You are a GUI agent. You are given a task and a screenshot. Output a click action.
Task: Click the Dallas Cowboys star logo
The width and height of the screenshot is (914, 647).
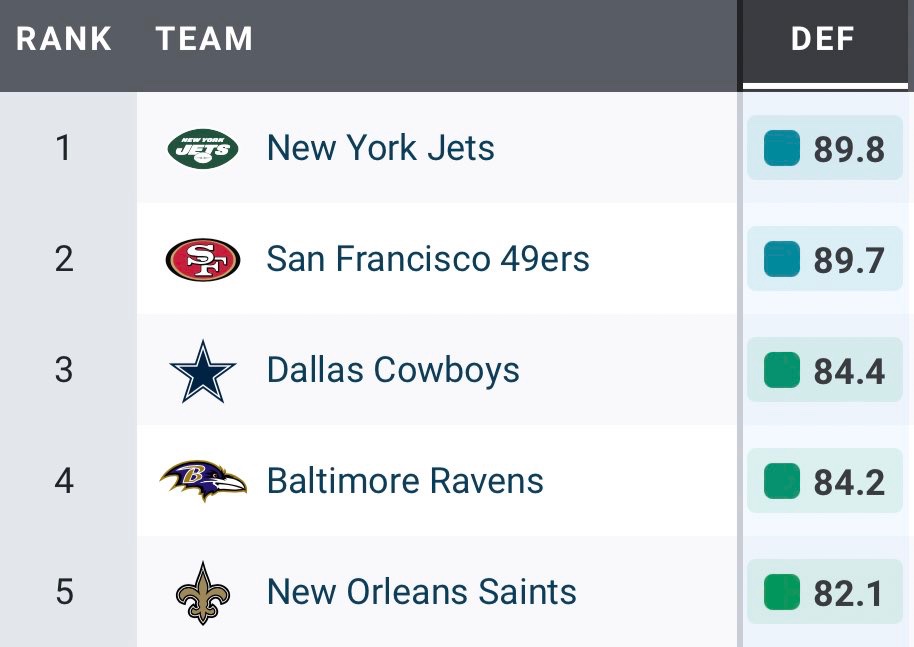tap(203, 372)
